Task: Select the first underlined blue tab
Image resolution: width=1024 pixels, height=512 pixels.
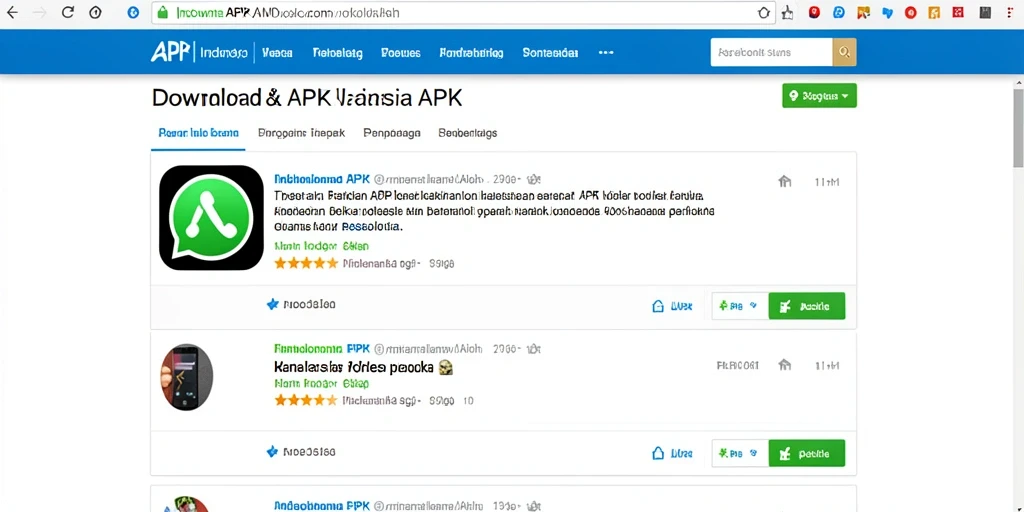Action: [x=199, y=133]
